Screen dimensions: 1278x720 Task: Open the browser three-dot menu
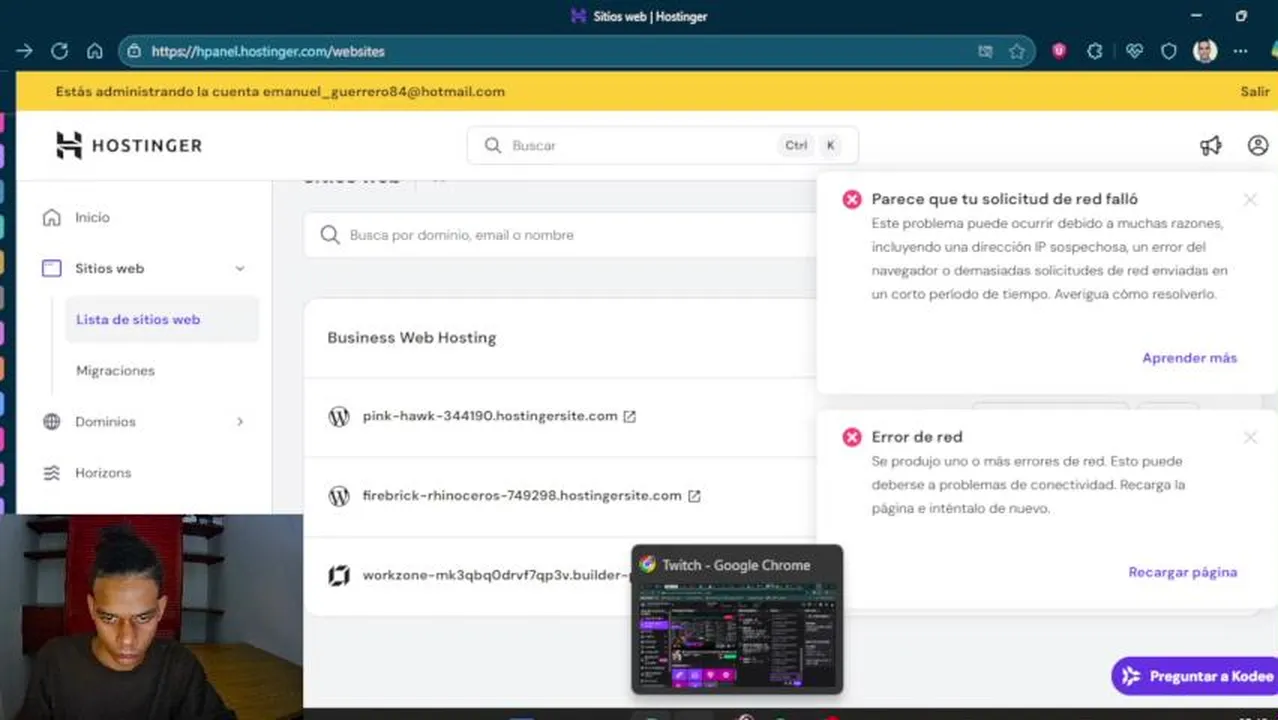tap(1240, 51)
